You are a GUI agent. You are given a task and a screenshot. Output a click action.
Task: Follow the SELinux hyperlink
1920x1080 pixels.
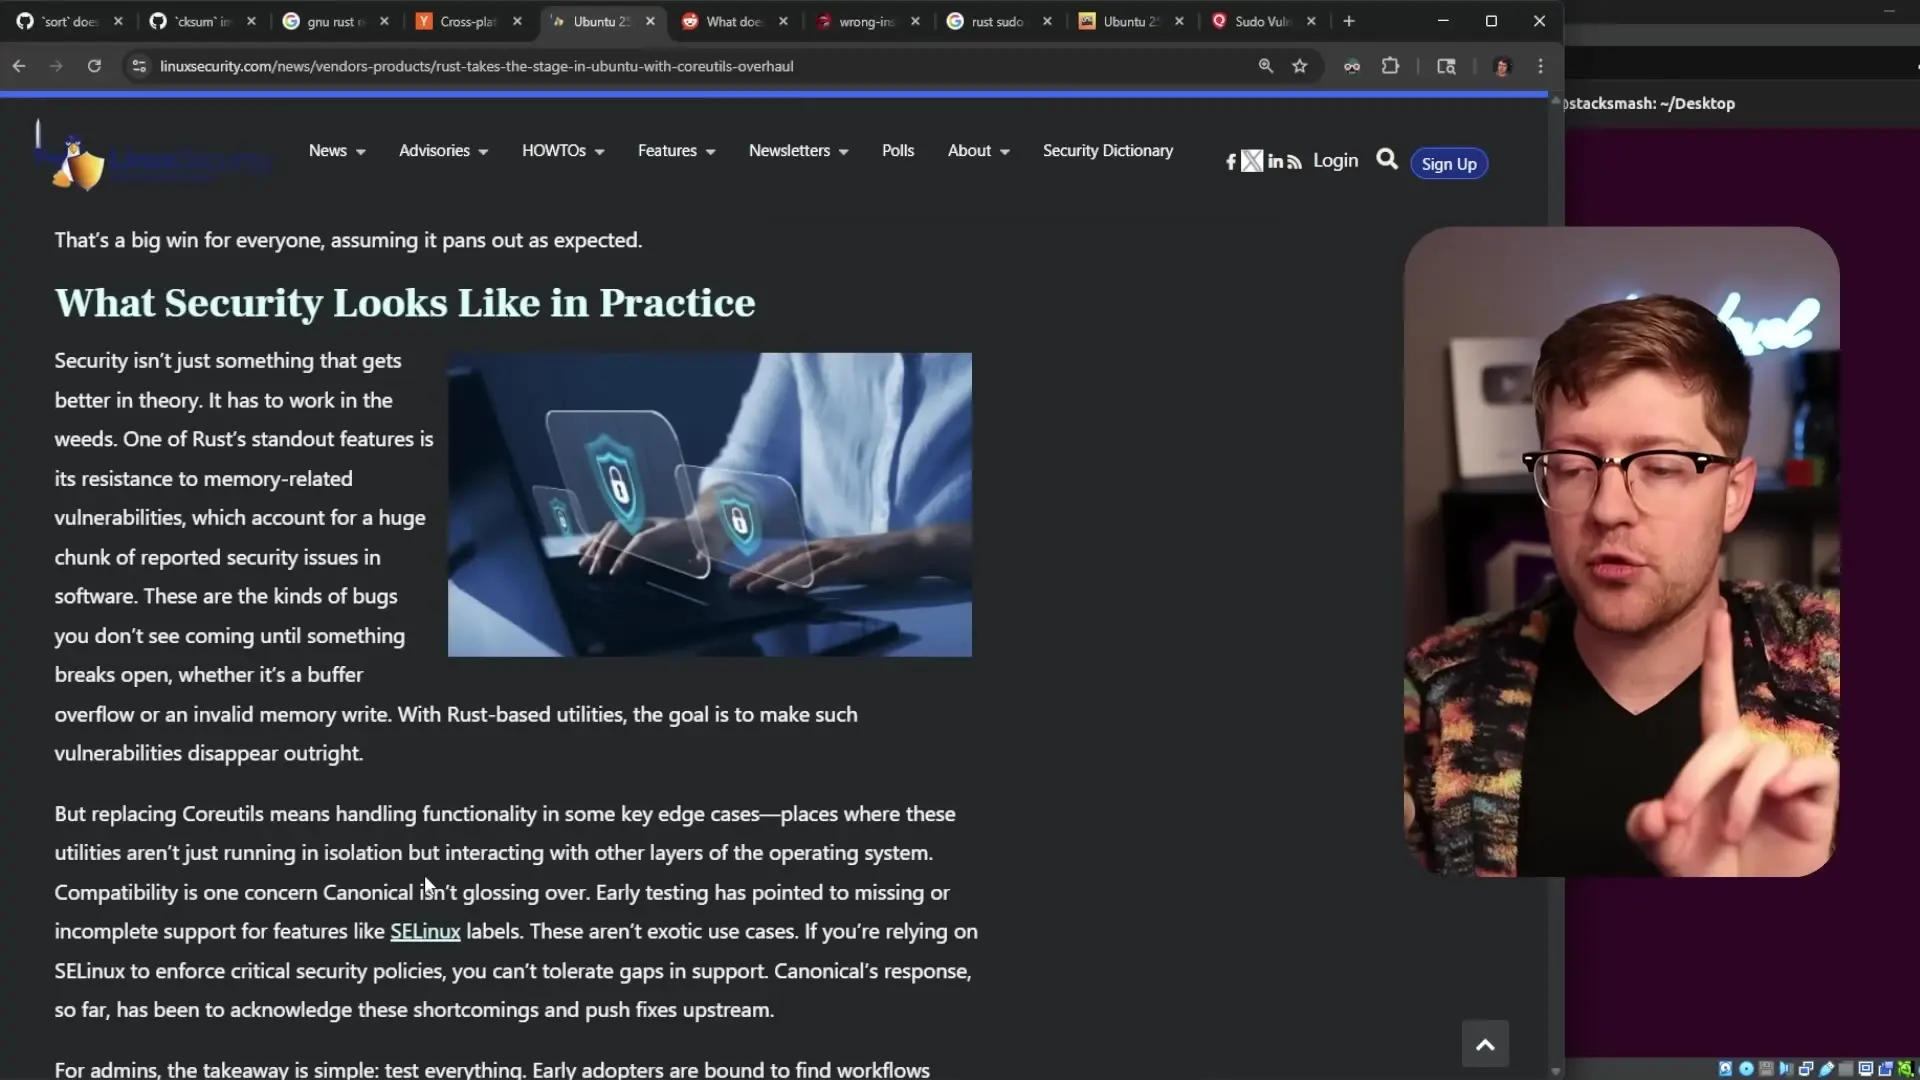pyautogui.click(x=425, y=931)
